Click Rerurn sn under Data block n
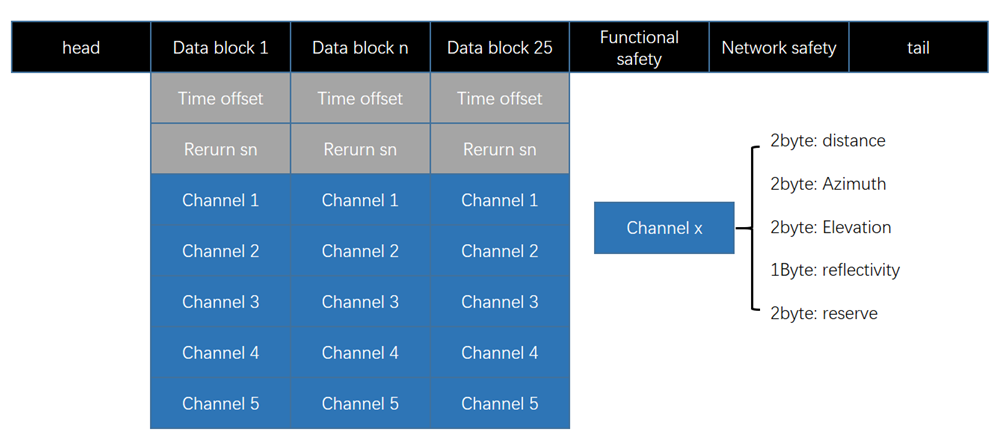The image size is (998, 447). pyautogui.click(x=360, y=150)
